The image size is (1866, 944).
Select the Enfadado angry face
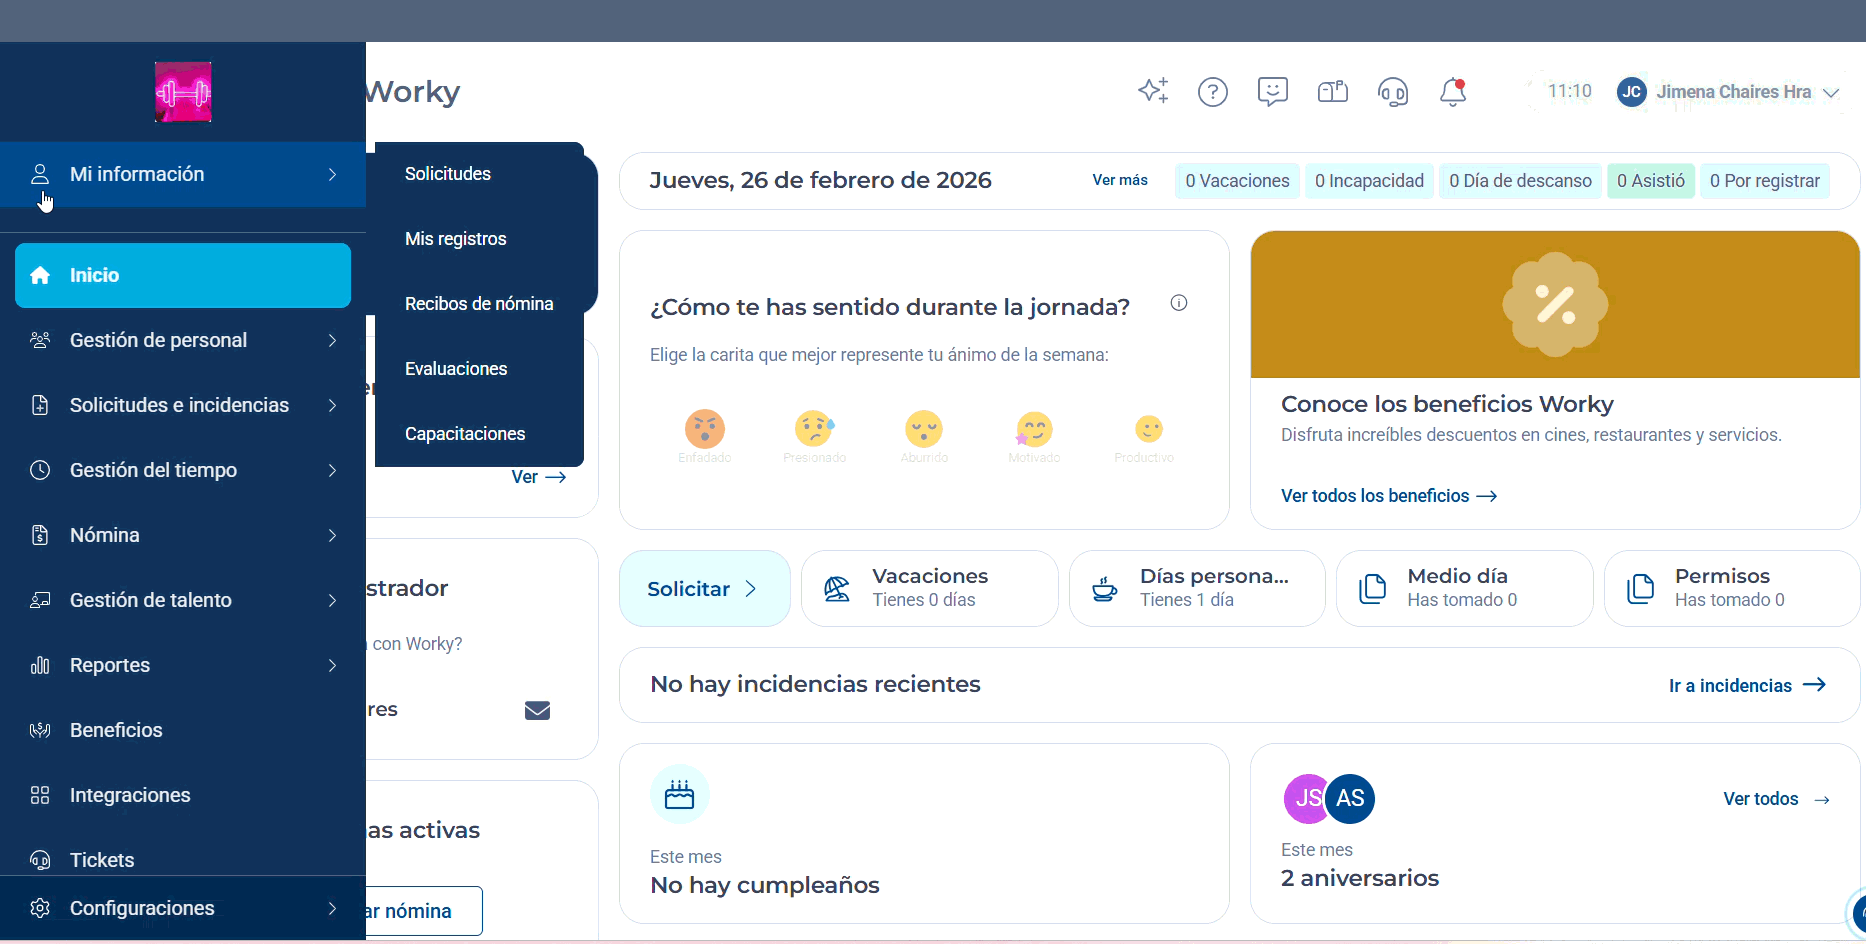[705, 429]
